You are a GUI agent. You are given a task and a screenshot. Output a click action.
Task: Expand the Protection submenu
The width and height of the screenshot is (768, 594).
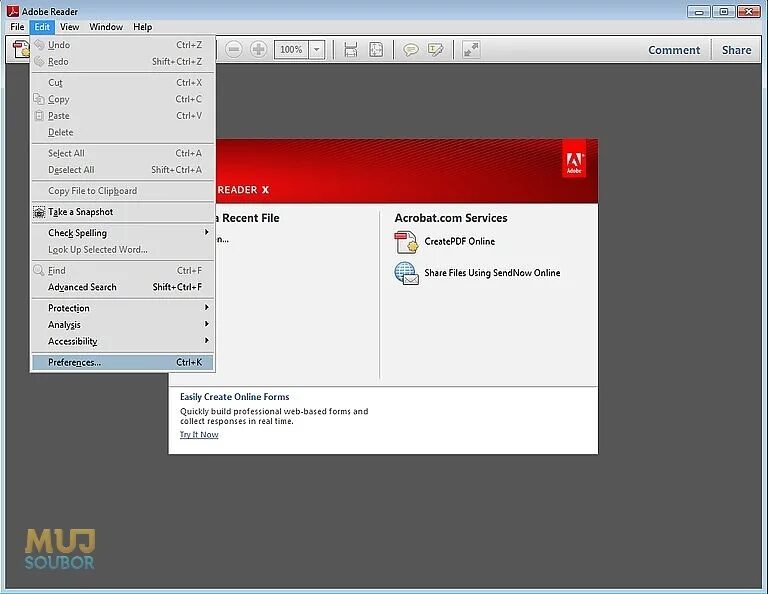click(123, 308)
